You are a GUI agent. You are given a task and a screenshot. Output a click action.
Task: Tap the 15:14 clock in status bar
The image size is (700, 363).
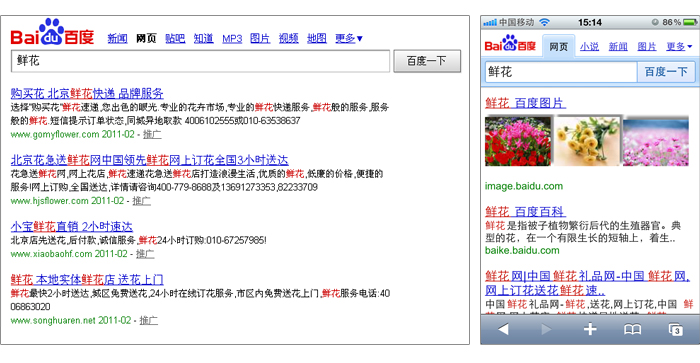click(590, 22)
